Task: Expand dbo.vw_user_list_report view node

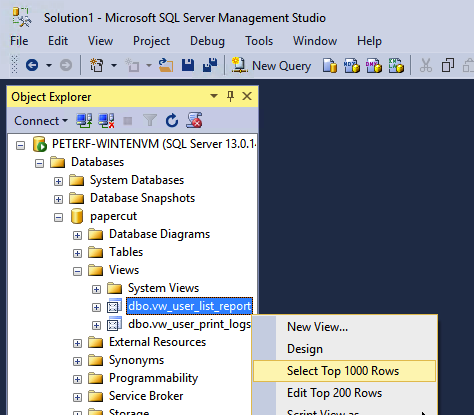Action: tap(96, 307)
